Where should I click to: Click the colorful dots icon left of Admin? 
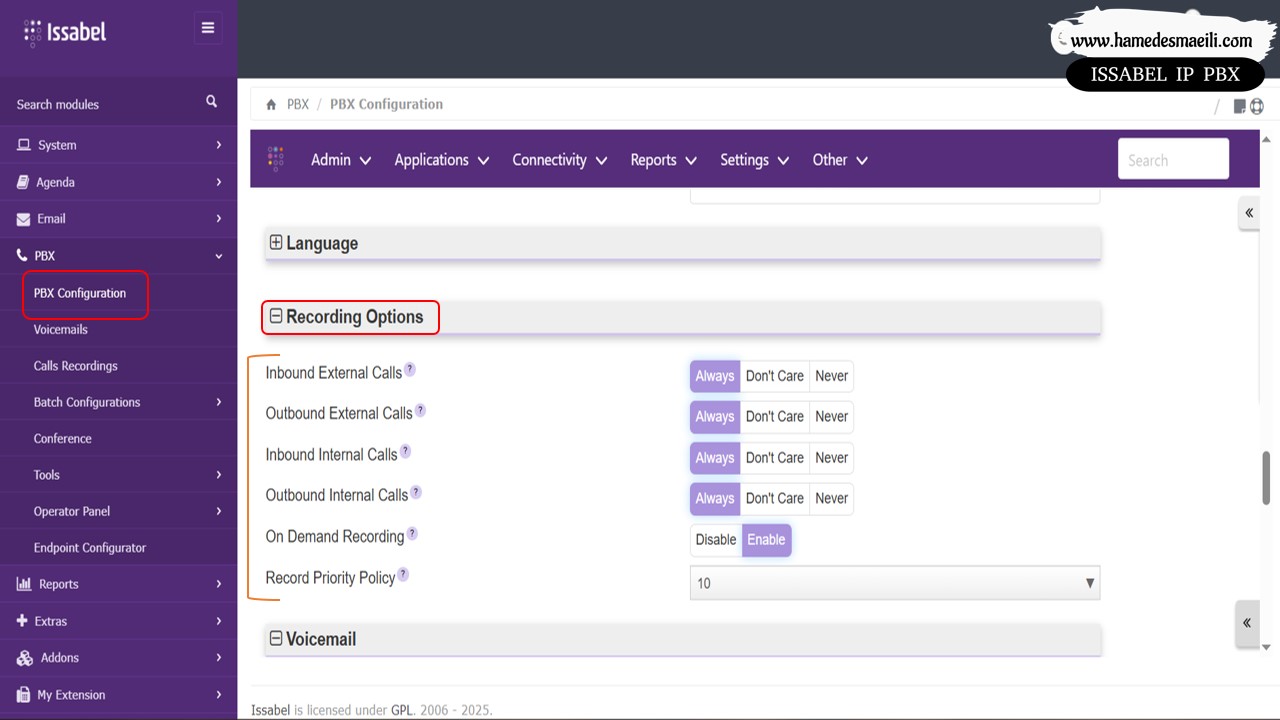tap(276, 159)
